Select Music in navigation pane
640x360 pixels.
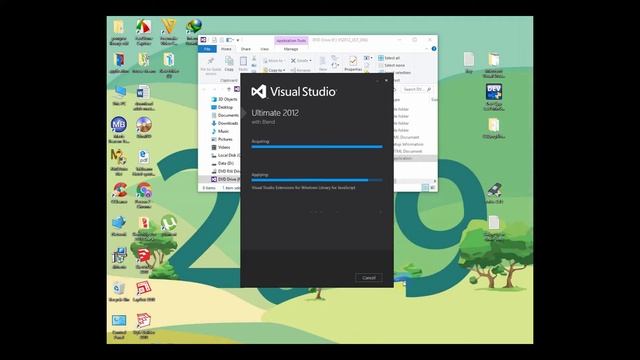220,131
